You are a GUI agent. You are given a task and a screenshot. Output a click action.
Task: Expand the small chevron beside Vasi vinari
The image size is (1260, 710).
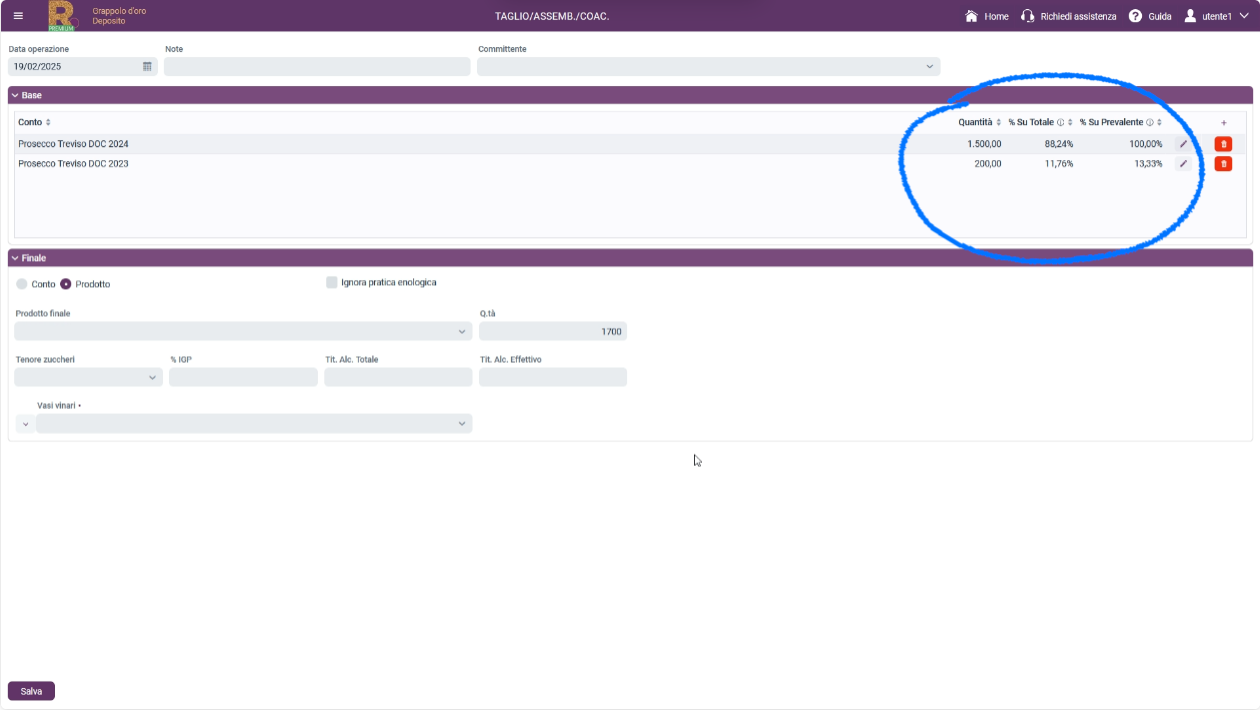(25, 424)
